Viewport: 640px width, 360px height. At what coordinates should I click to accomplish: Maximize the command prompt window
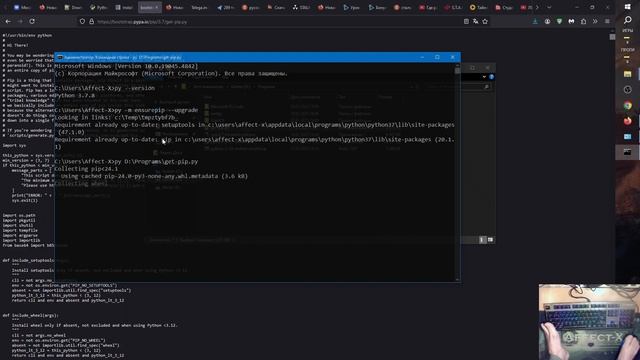point(437,57)
